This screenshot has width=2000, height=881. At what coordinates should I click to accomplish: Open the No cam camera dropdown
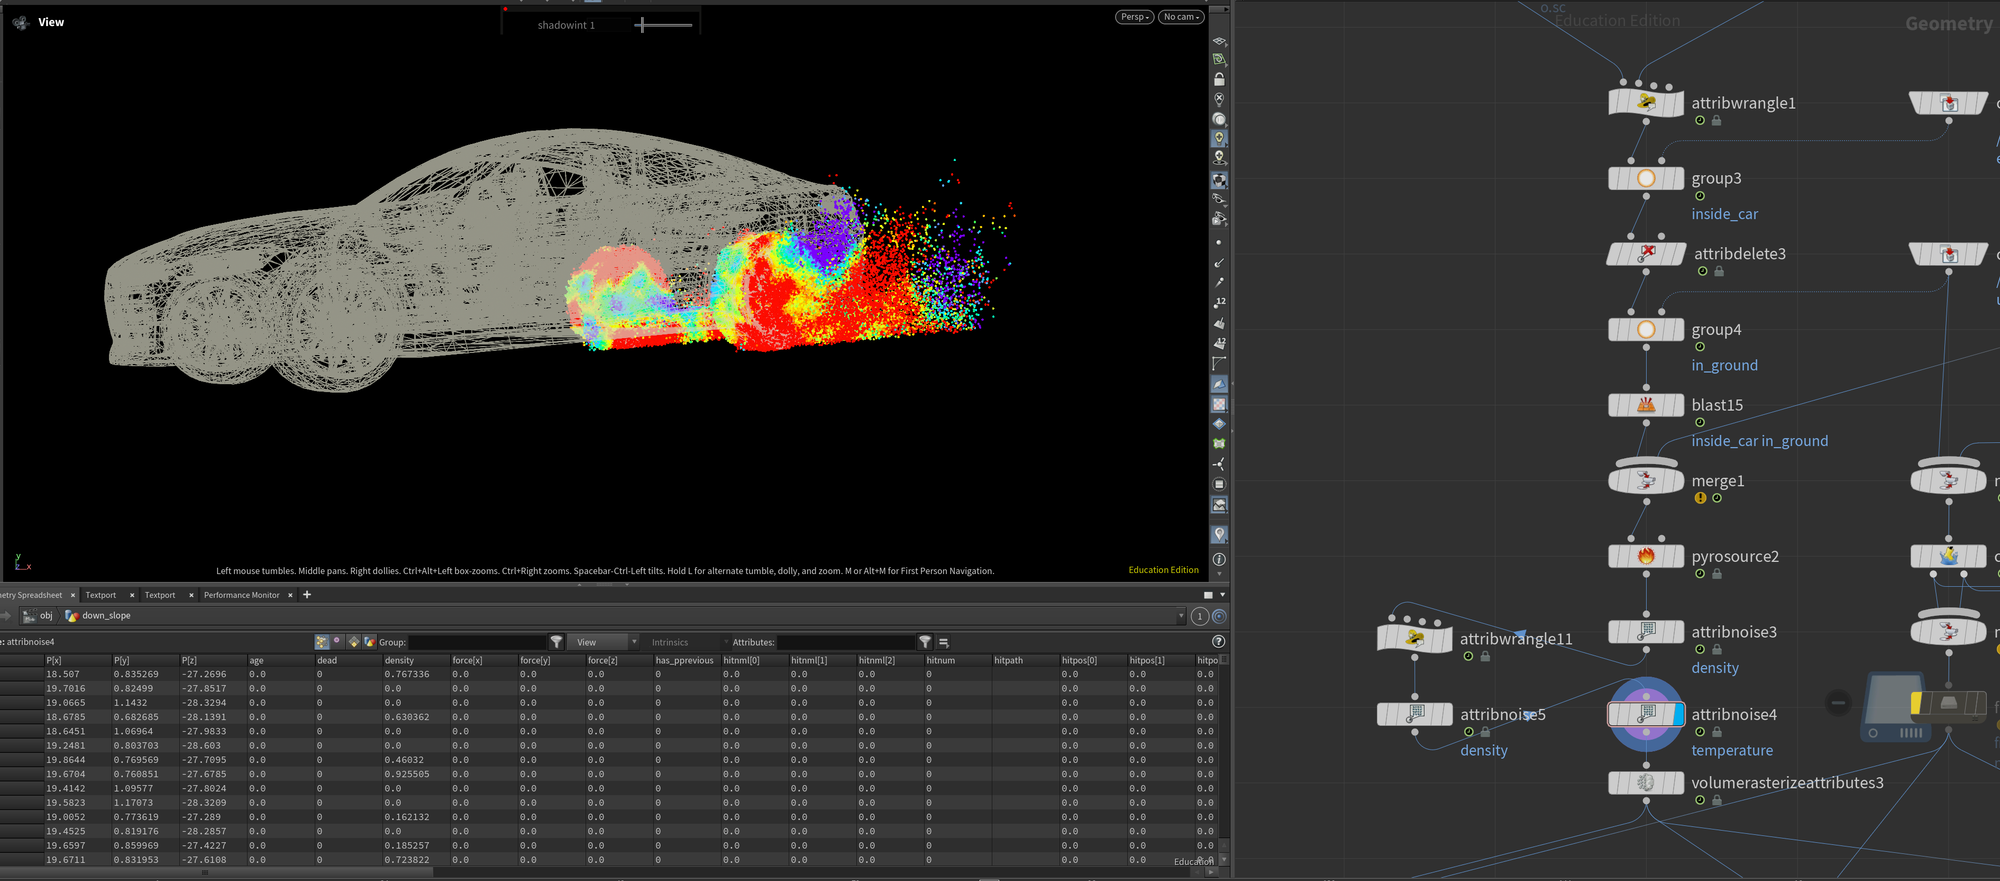point(1181,17)
